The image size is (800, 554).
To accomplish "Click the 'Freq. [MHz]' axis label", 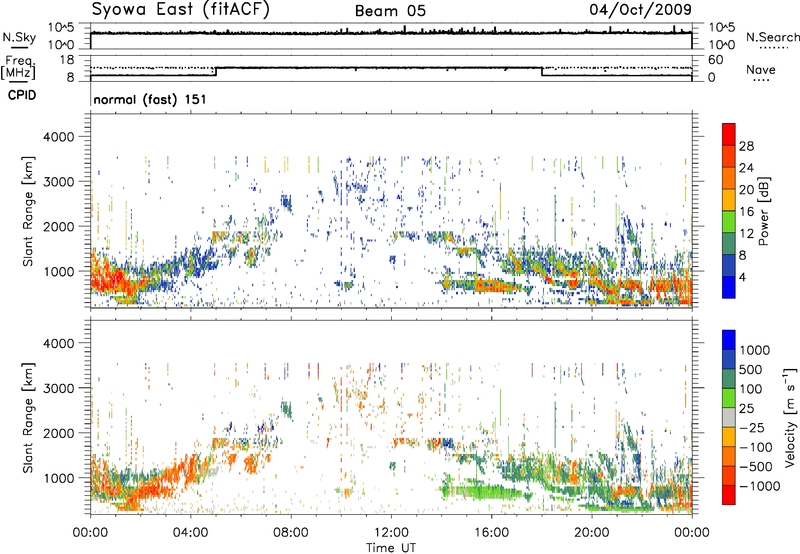I will pyautogui.click(x=18, y=67).
